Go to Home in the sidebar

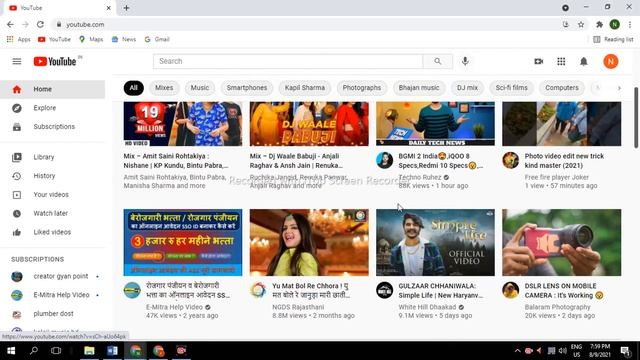pyautogui.click(x=53, y=89)
